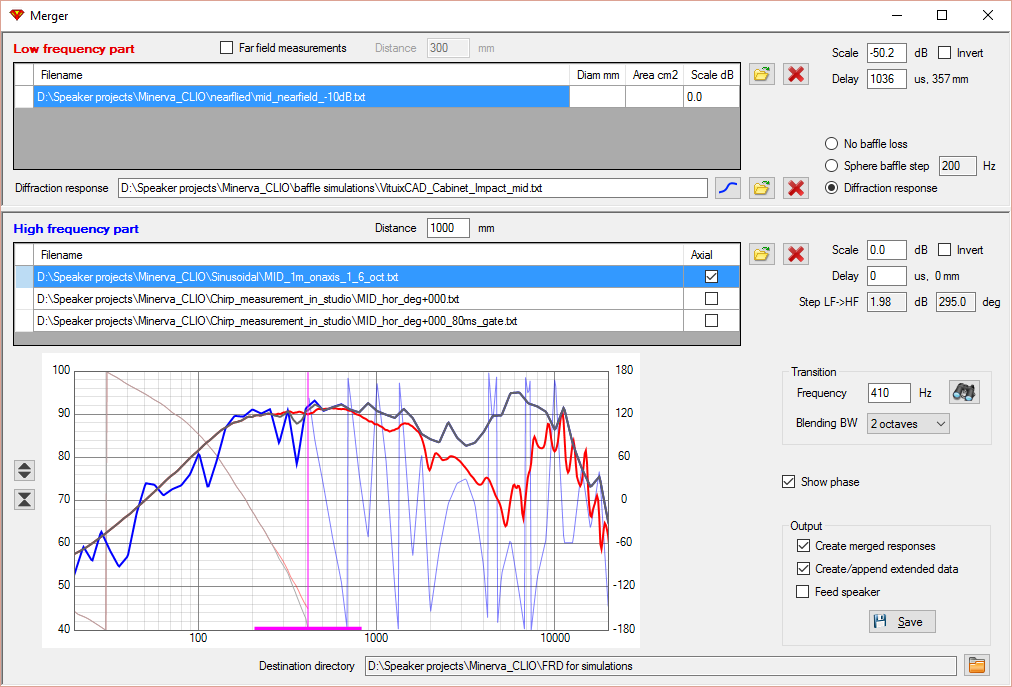The width and height of the screenshot is (1012, 687).
Task: Click high frequency Scale field
Action: (x=886, y=250)
